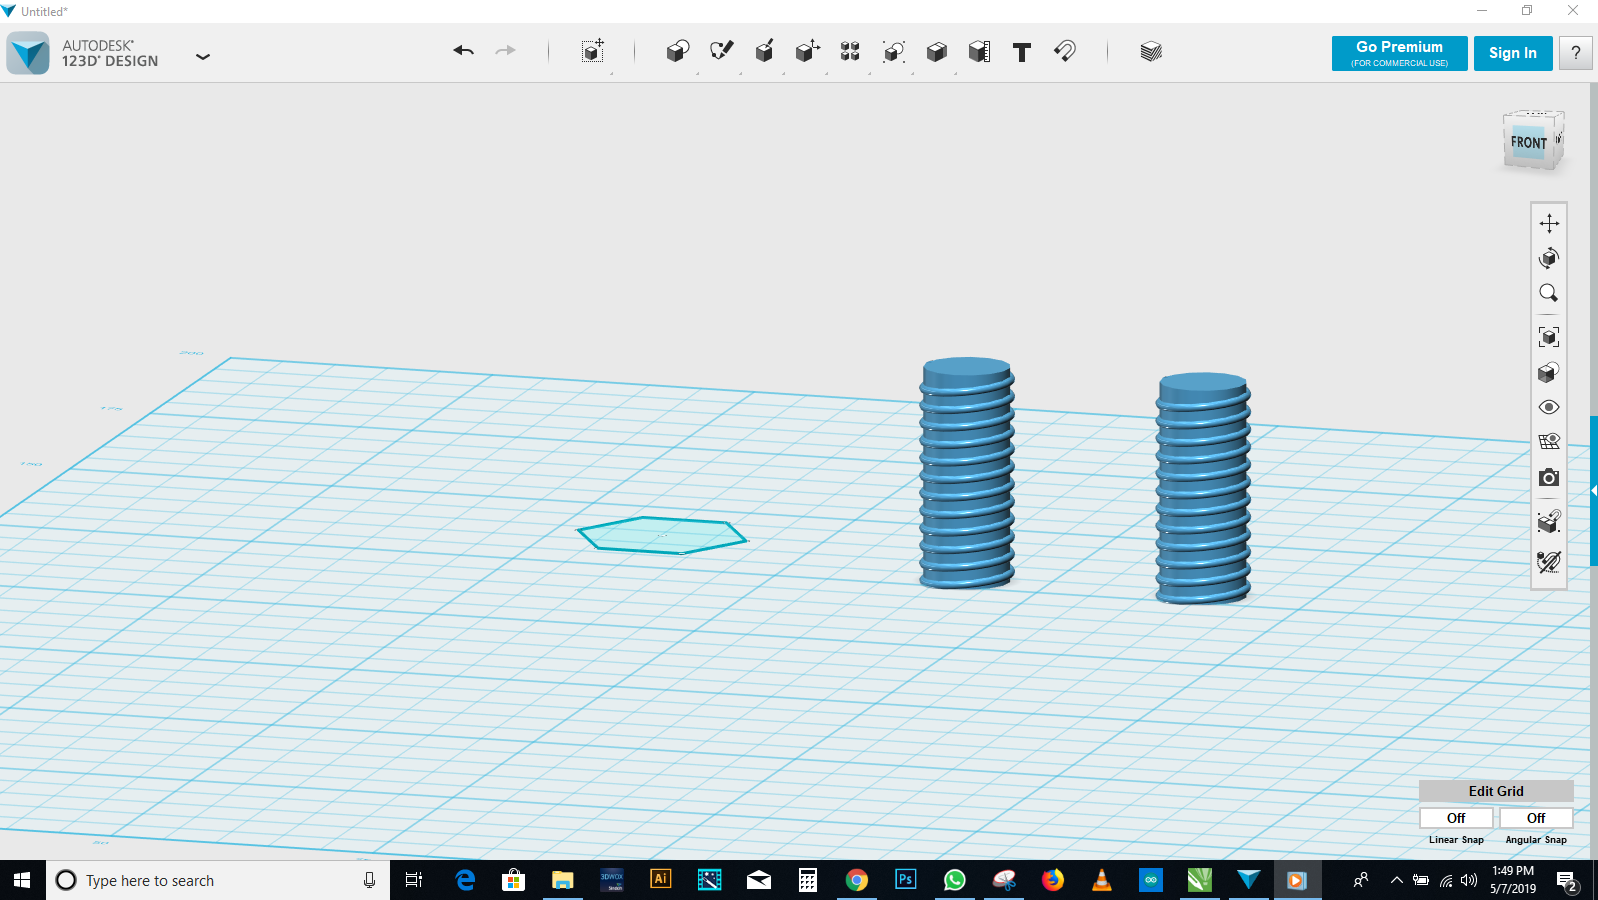Open the Modify tools
The width and height of the screenshot is (1598, 900).
pyautogui.click(x=807, y=51)
